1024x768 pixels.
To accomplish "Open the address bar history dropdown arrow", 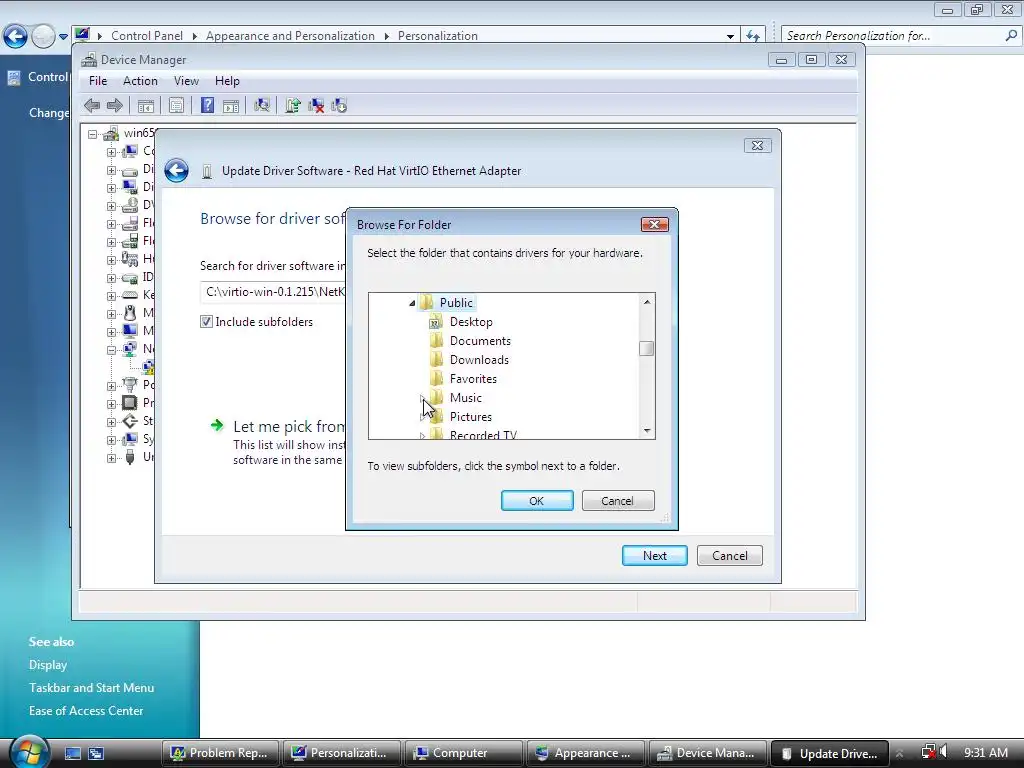I will tap(730, 36).
